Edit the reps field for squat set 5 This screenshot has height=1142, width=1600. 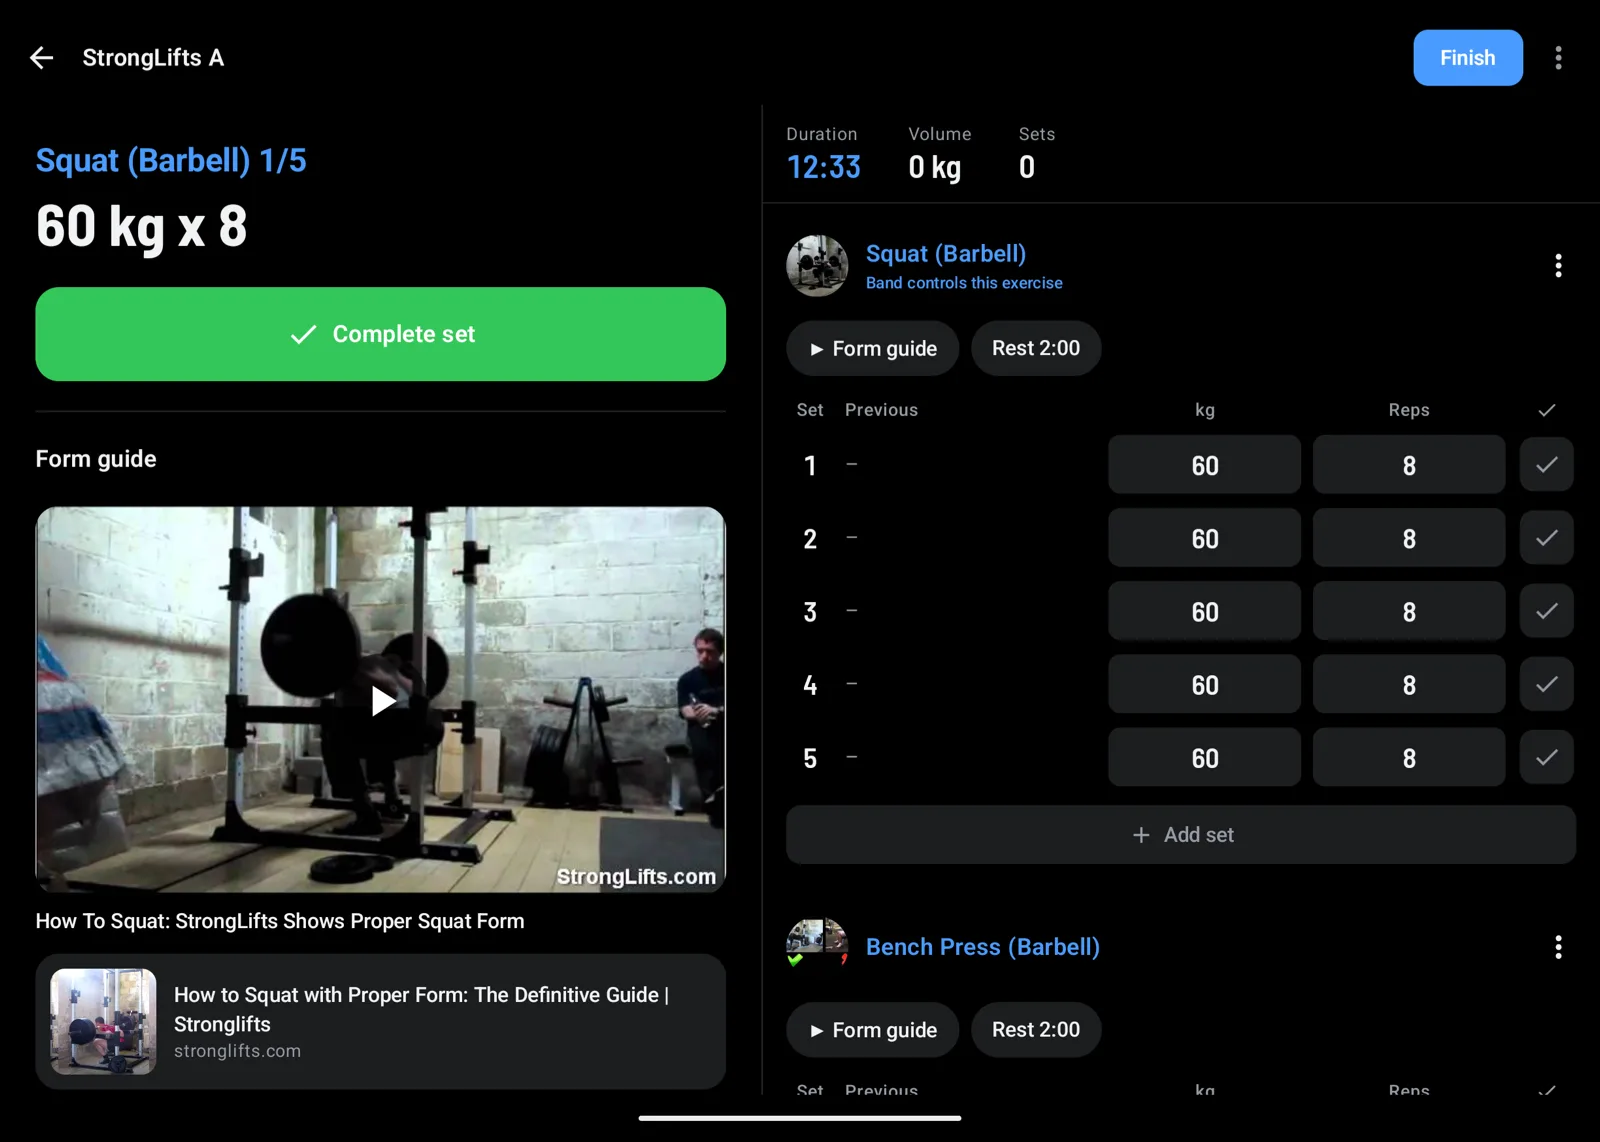coord(1409,757)
